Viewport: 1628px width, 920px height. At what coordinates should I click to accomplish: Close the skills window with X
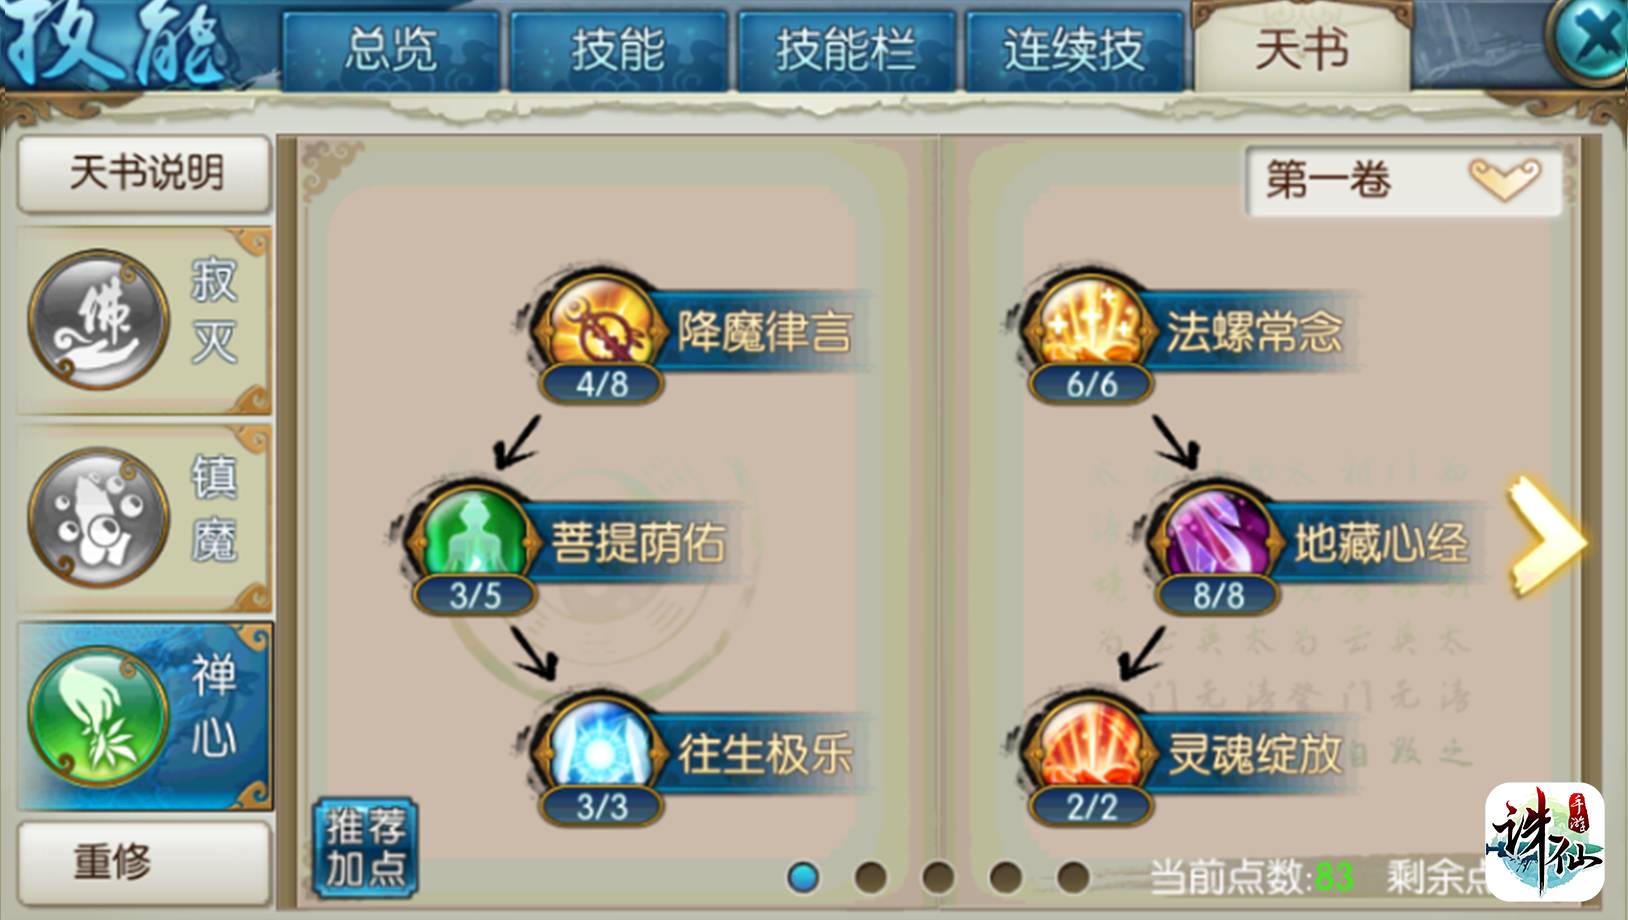1592,40
